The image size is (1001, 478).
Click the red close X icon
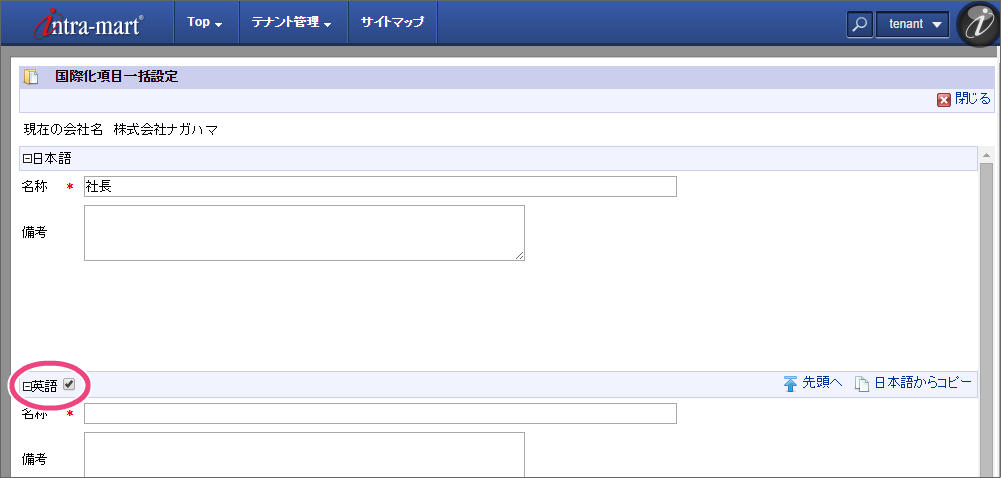point(943,99)
